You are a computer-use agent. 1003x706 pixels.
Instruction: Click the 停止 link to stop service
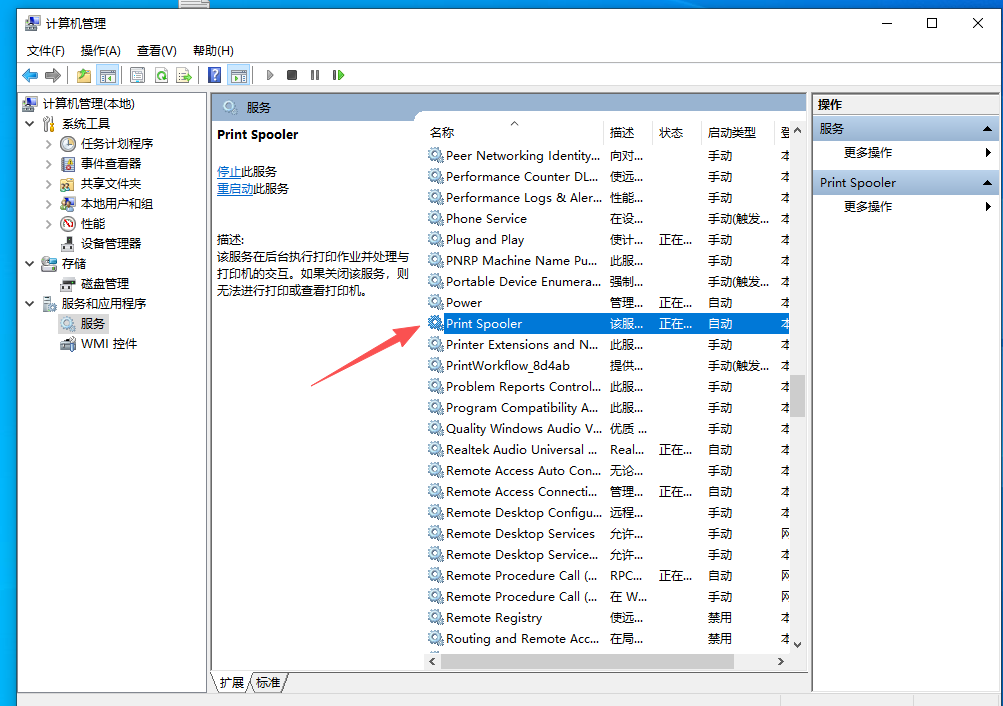(x=229, y=171)
